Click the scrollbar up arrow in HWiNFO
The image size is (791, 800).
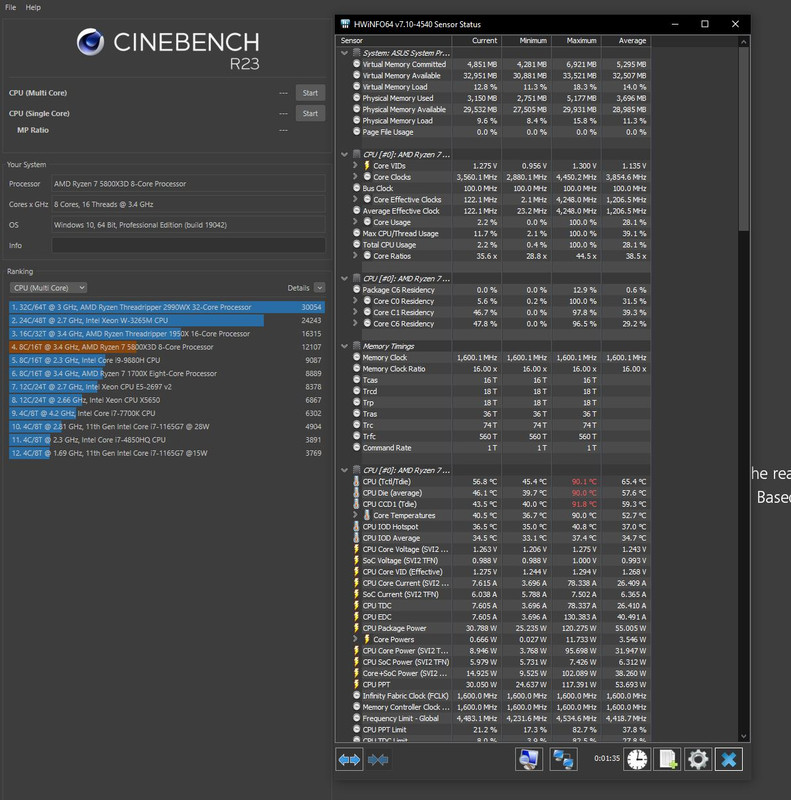pyautogui.click(x=744, y=41)
